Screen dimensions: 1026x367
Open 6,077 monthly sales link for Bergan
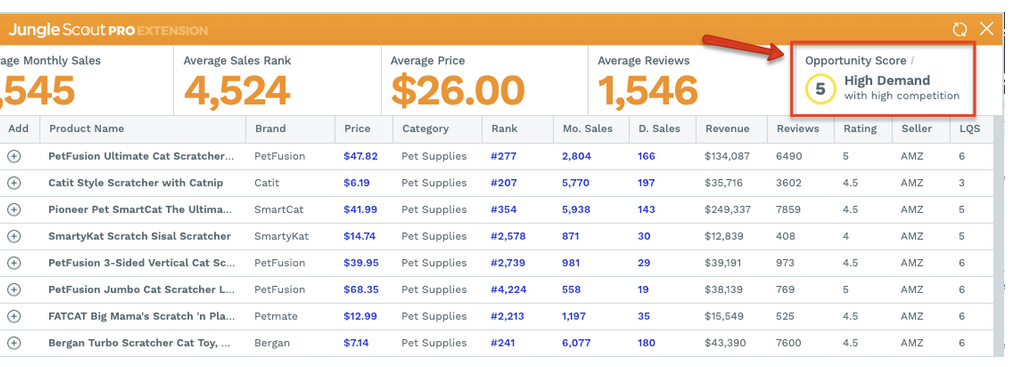pyautogui.click(x=576, y=343)
